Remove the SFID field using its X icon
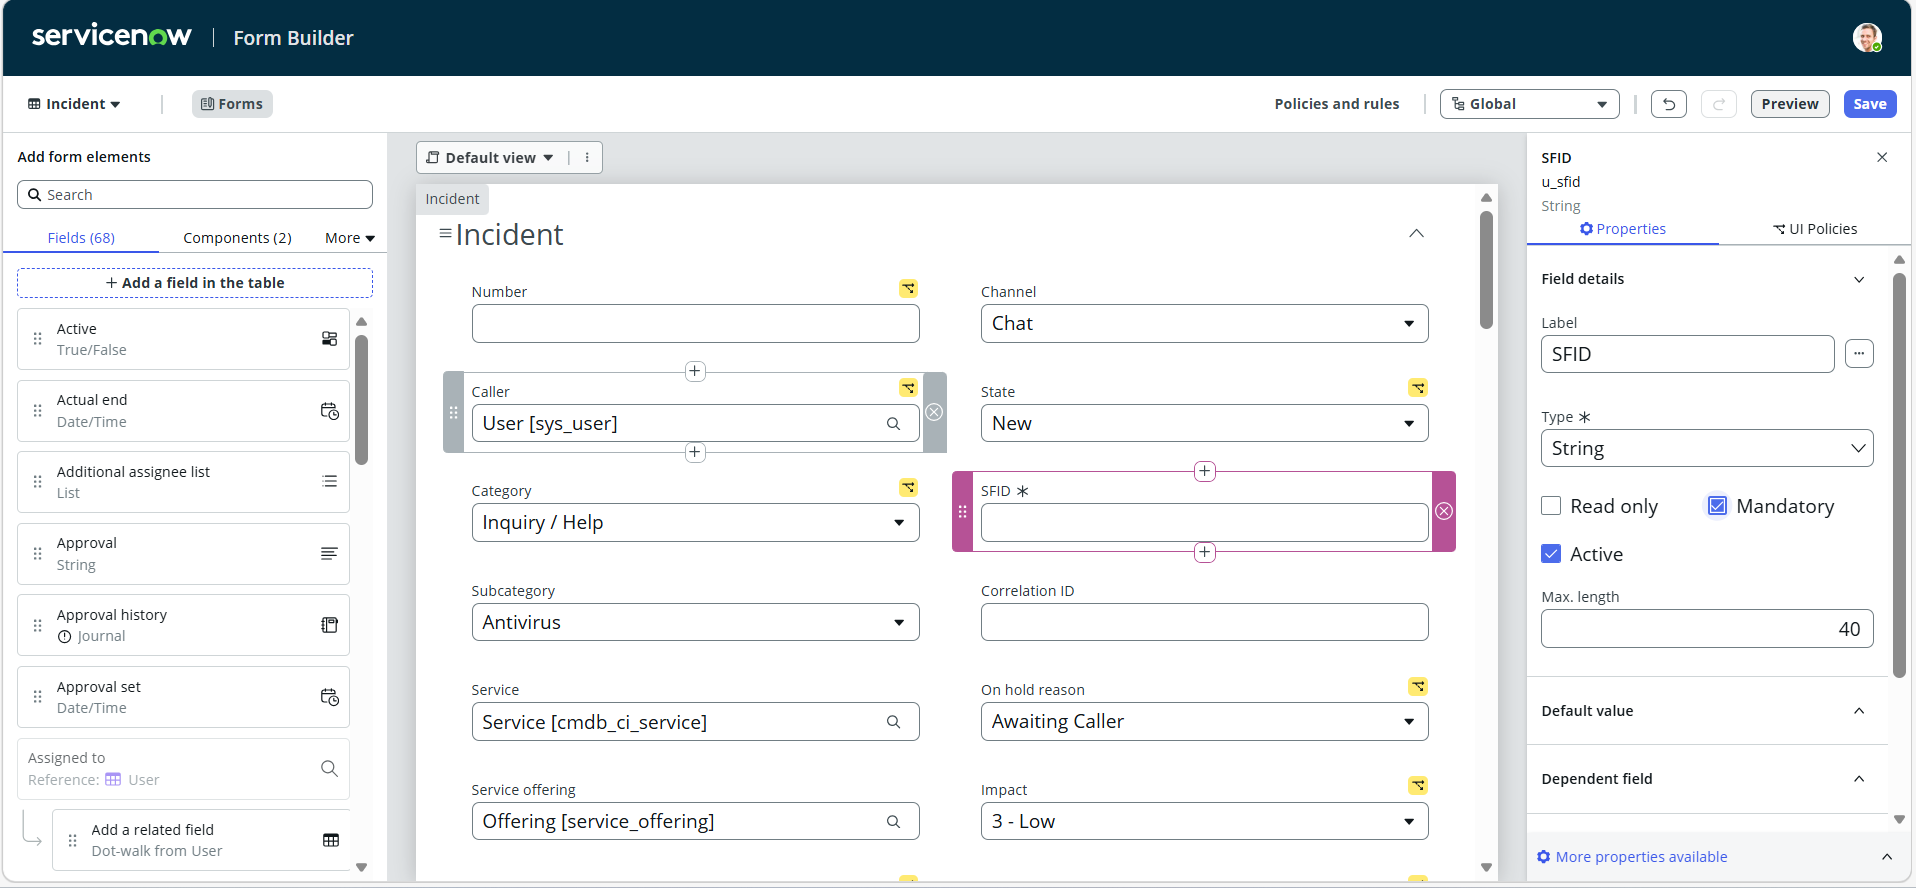The image size is (1916, 888). 1444,511
